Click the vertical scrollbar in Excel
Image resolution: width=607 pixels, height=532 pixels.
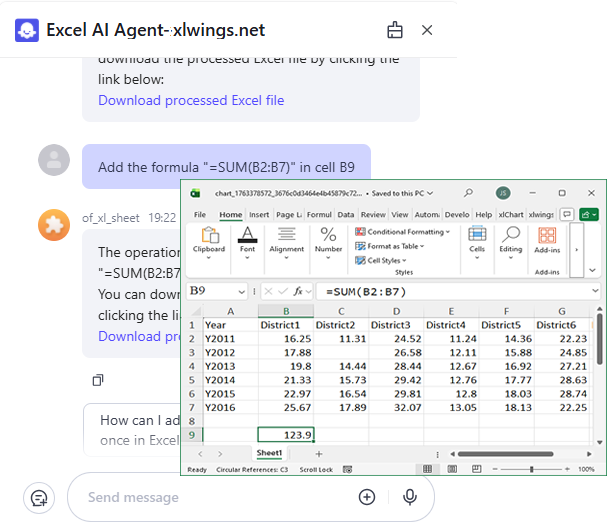pos(599,339)
